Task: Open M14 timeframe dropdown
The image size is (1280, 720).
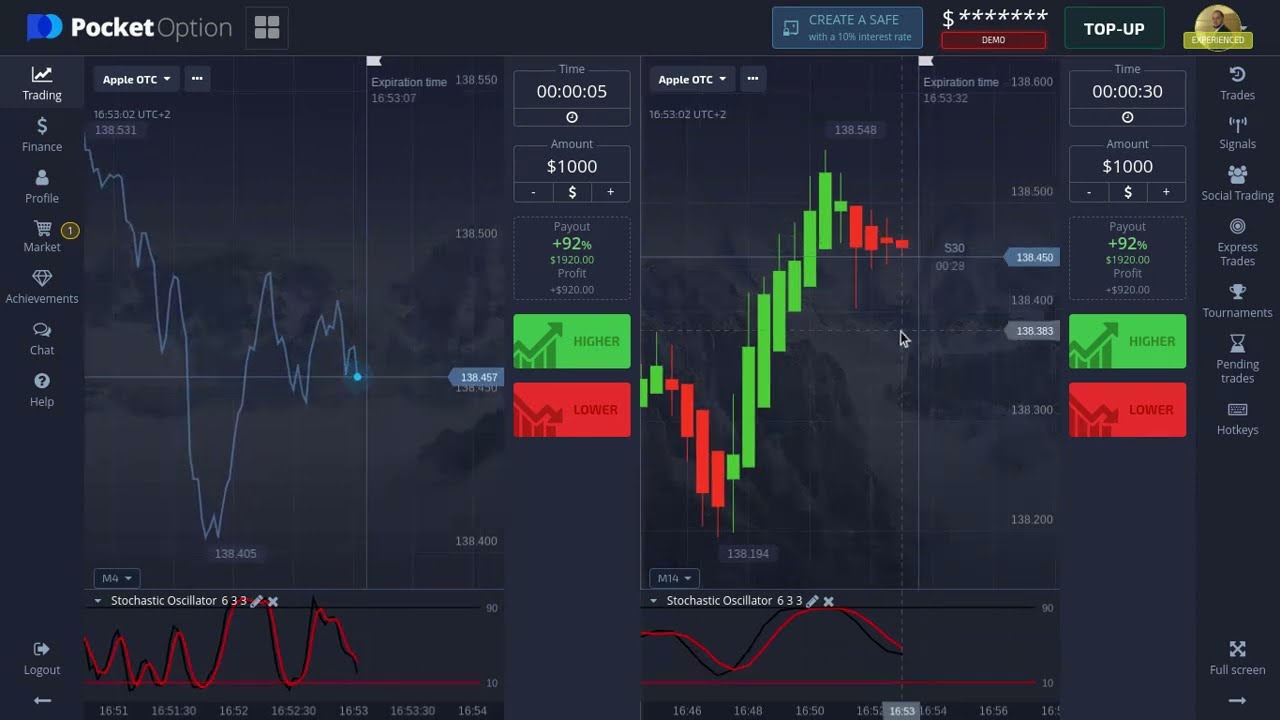Action: click(674, 578)
